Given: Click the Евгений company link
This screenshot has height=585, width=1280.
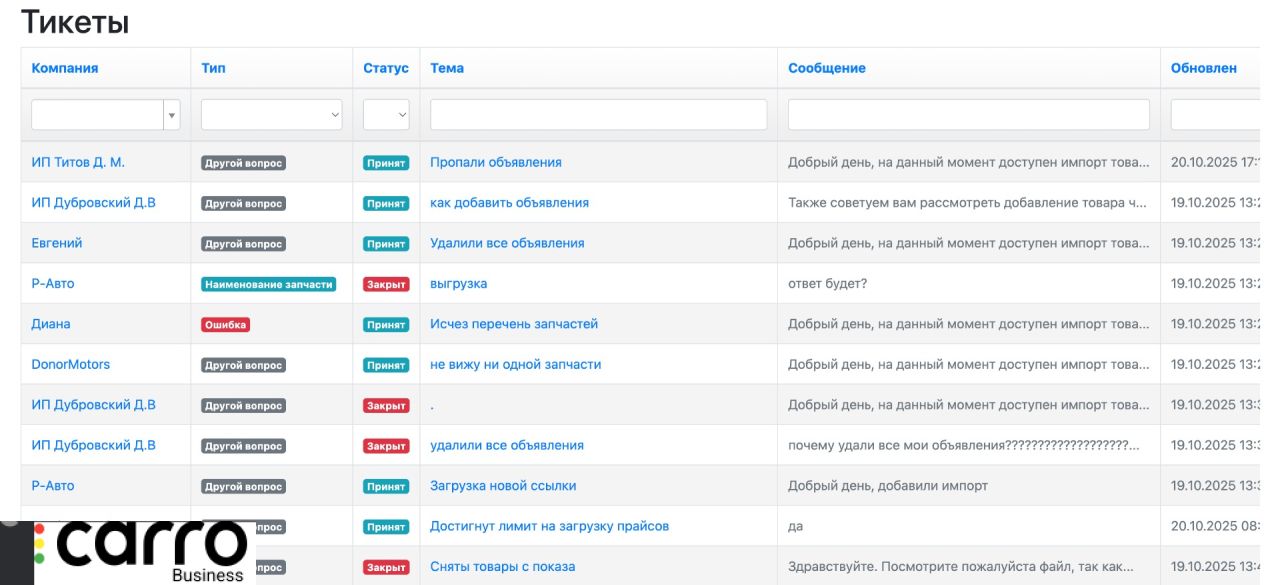Looking at the screenshot, I should click(x=57, y=243).
